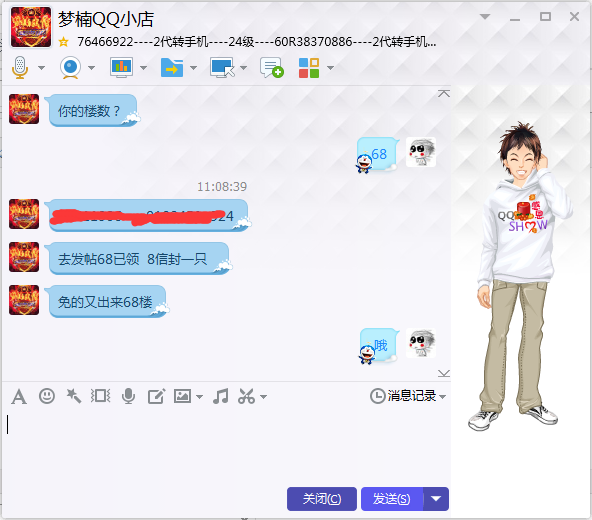592x520 pixels.
Task: Maximize the chat window
Action: tap(545, 16)
